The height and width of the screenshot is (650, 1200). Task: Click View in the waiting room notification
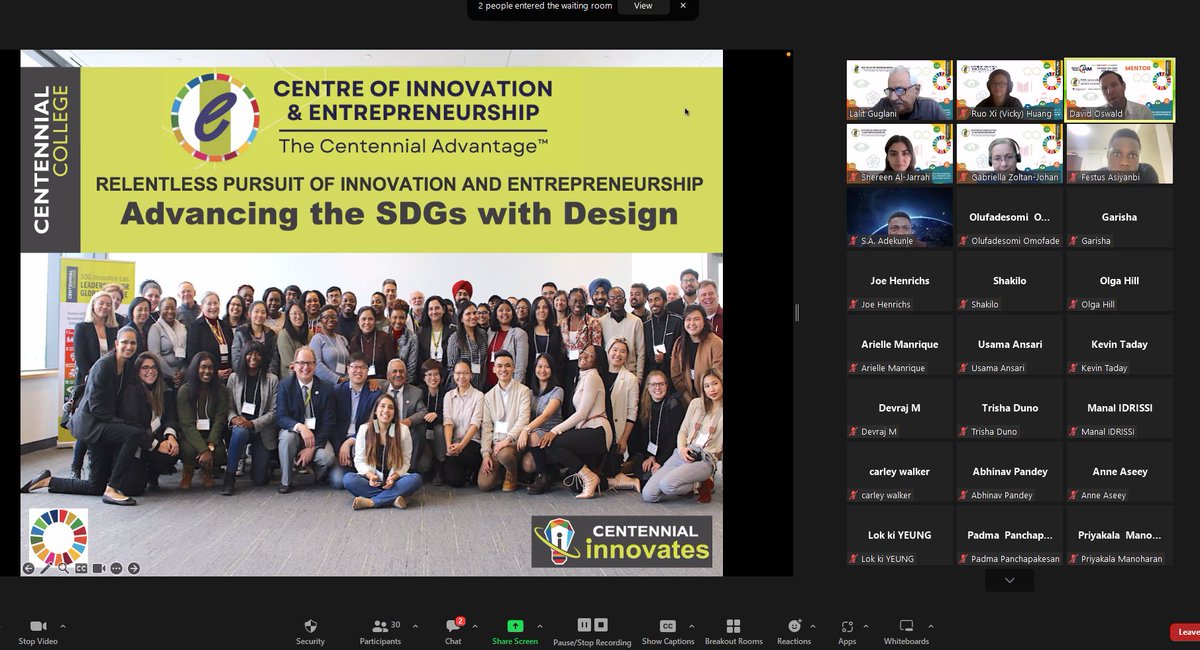coord(643,6)
